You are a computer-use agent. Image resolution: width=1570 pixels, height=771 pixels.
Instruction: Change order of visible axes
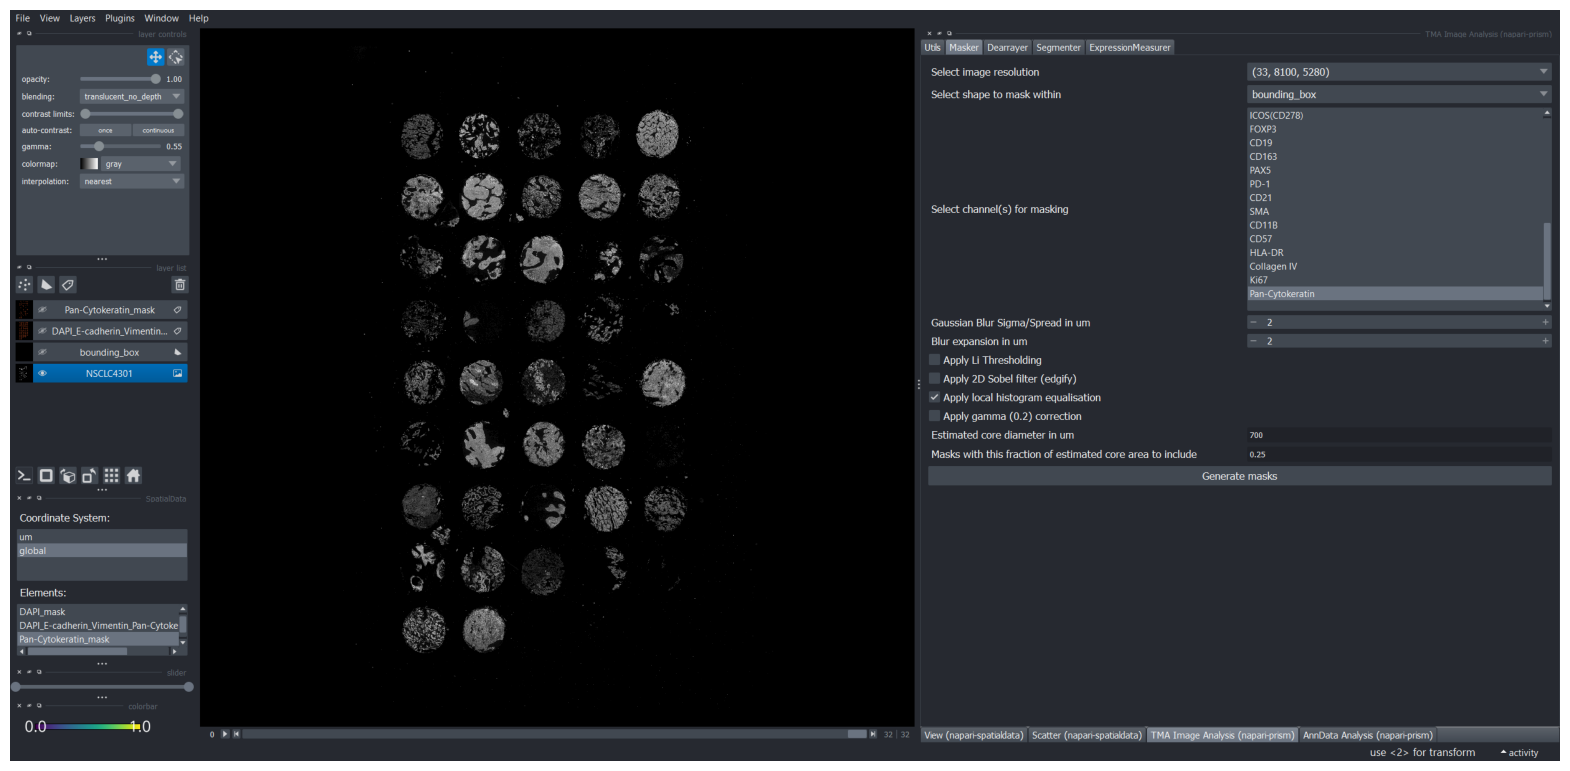[x=68, y=476]
